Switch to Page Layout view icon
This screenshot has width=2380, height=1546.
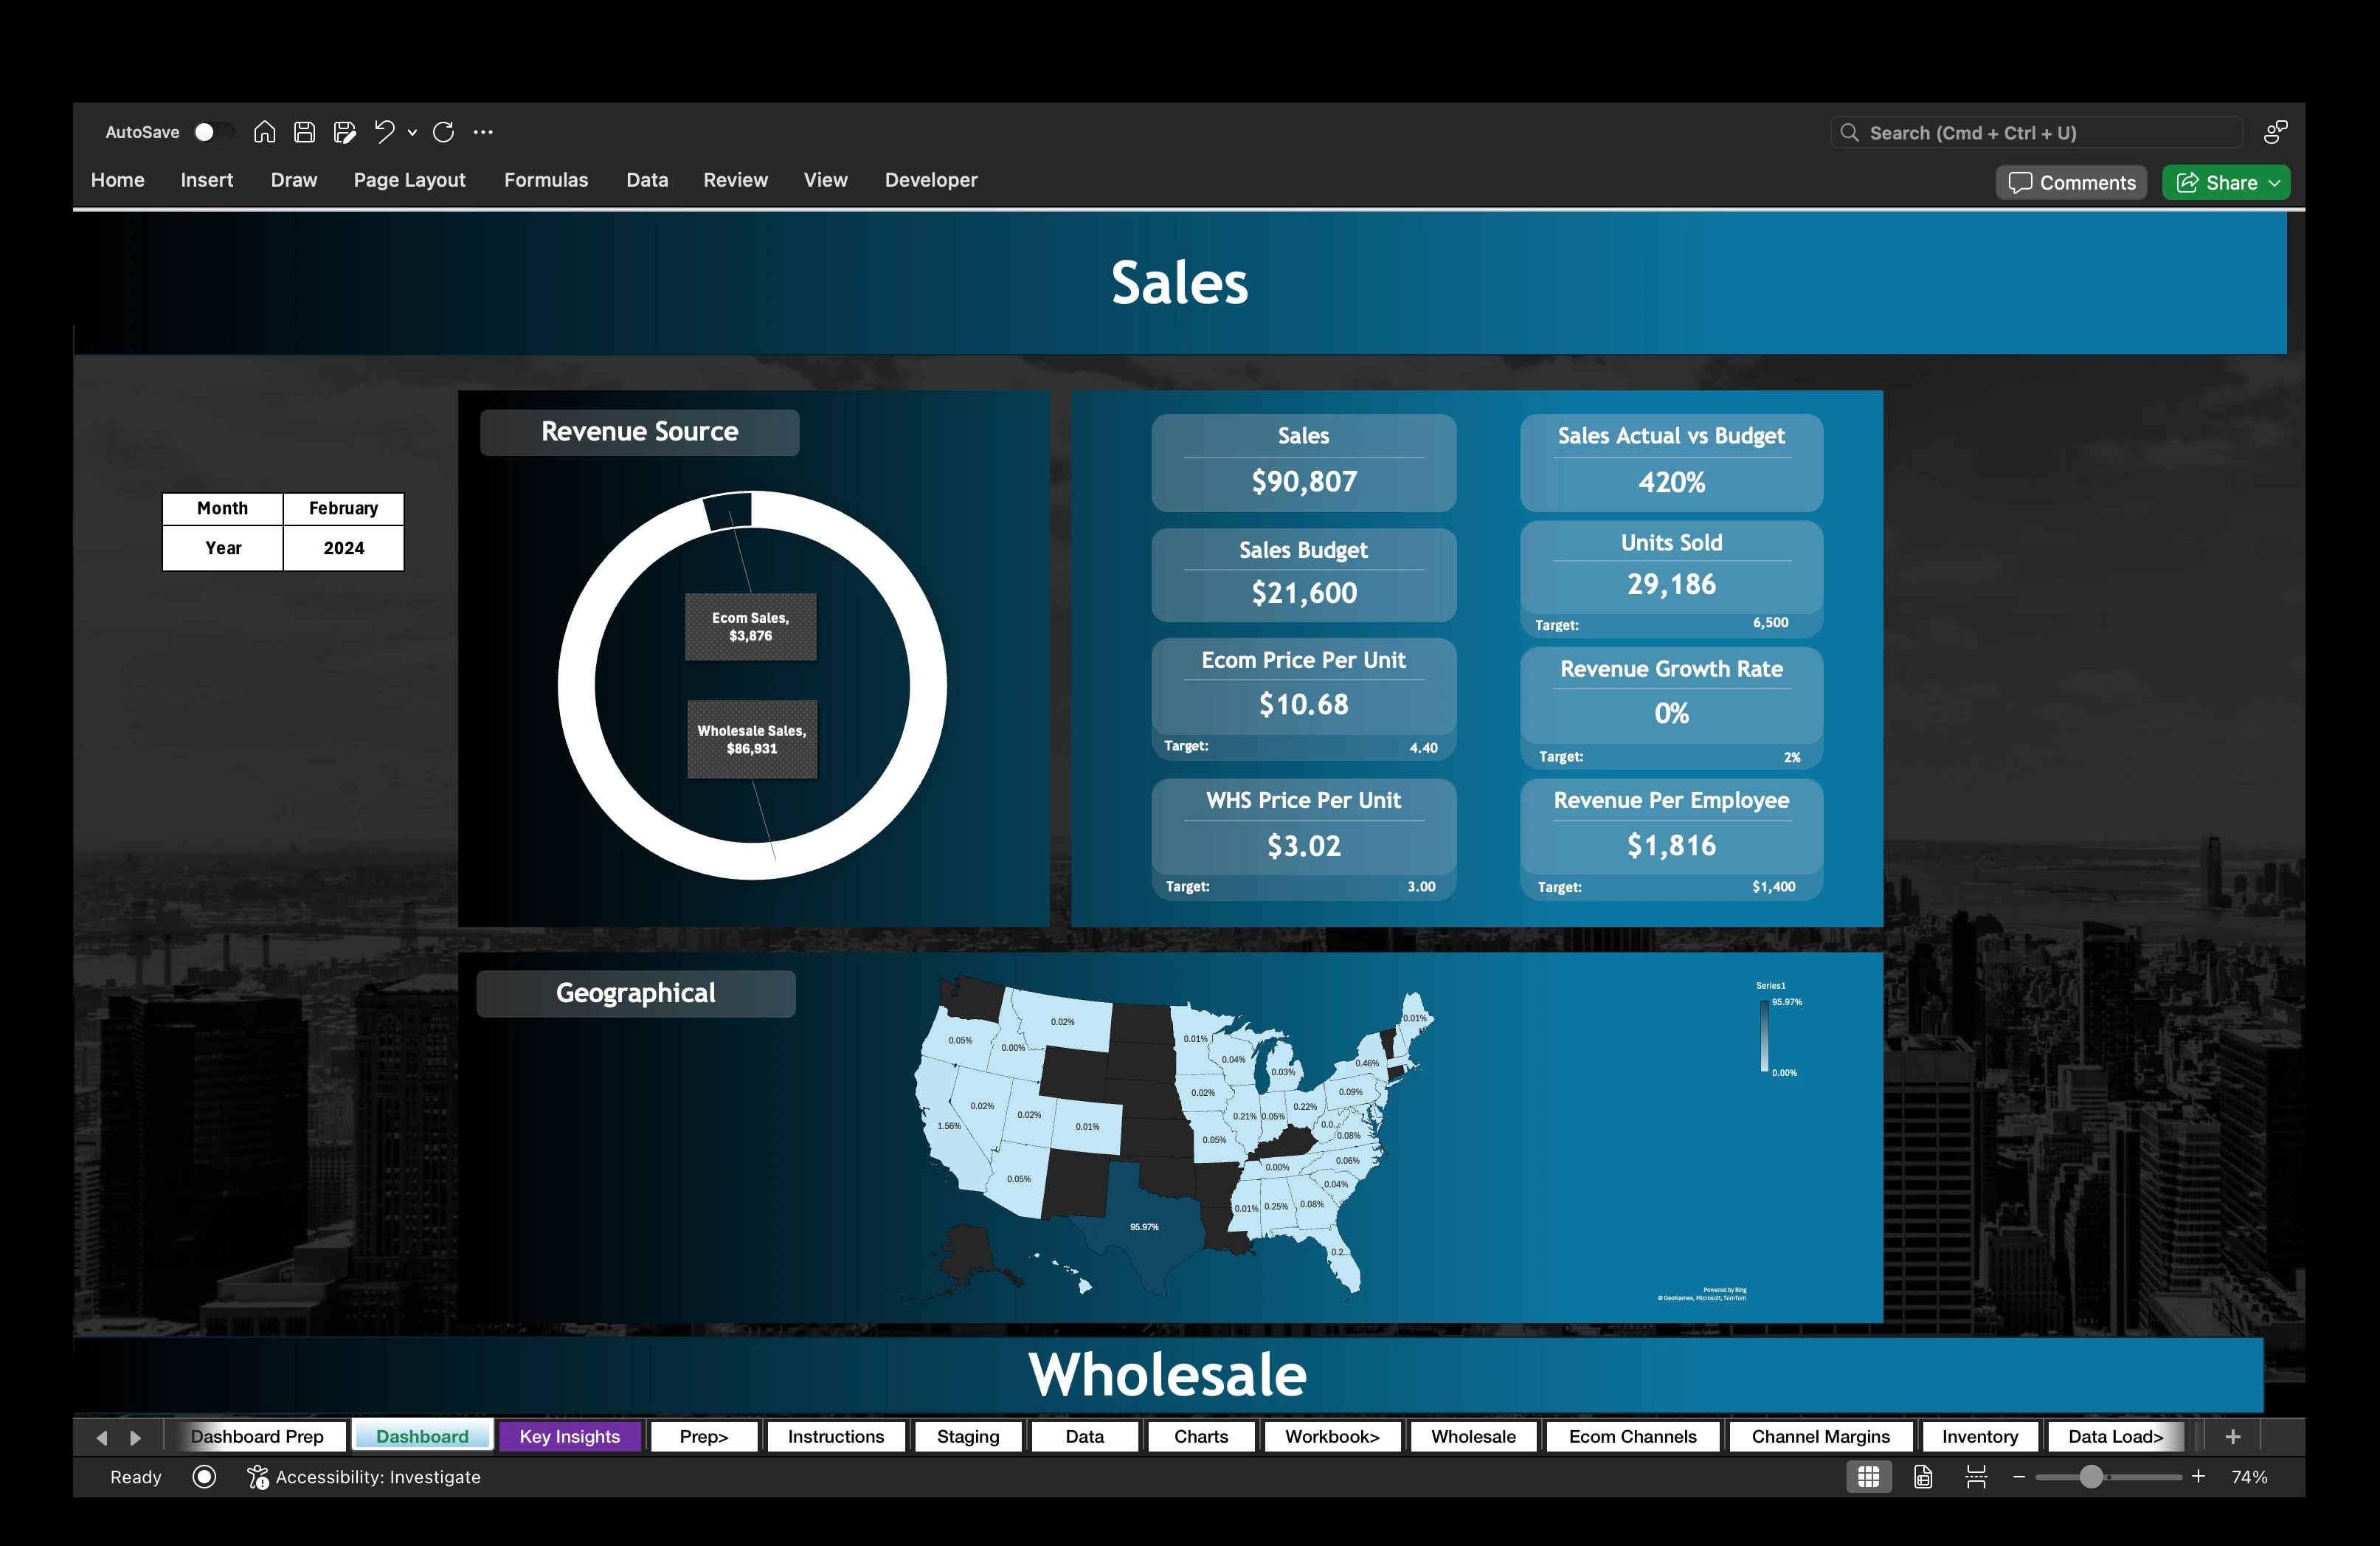pyautogui.click(x=1923, y=1477)
